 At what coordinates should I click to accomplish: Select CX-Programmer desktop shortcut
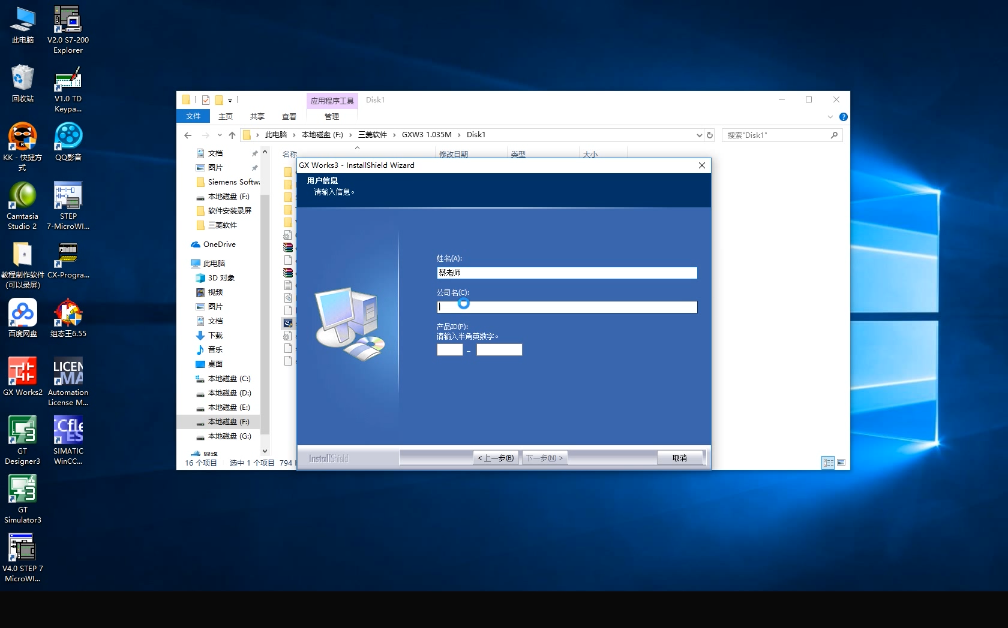(x=68, y=260)
